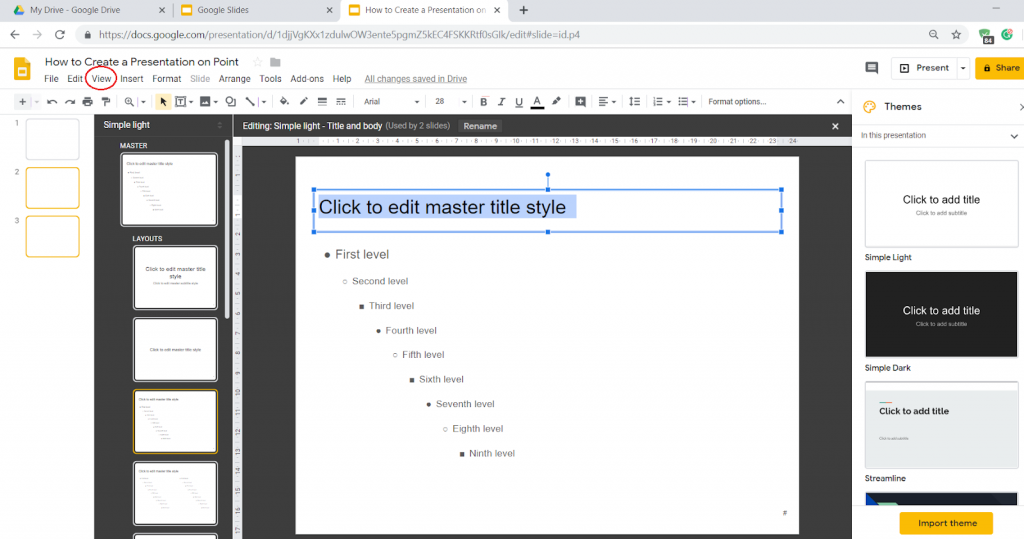
Task: Select the Paint format tool
Action: (105, 102)
